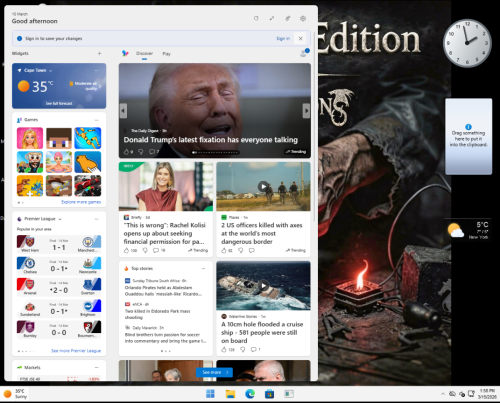Viewport: 500px width, 403px height.
Task: Launch the blocky pixel character game
Action: [x=59, y=138]
